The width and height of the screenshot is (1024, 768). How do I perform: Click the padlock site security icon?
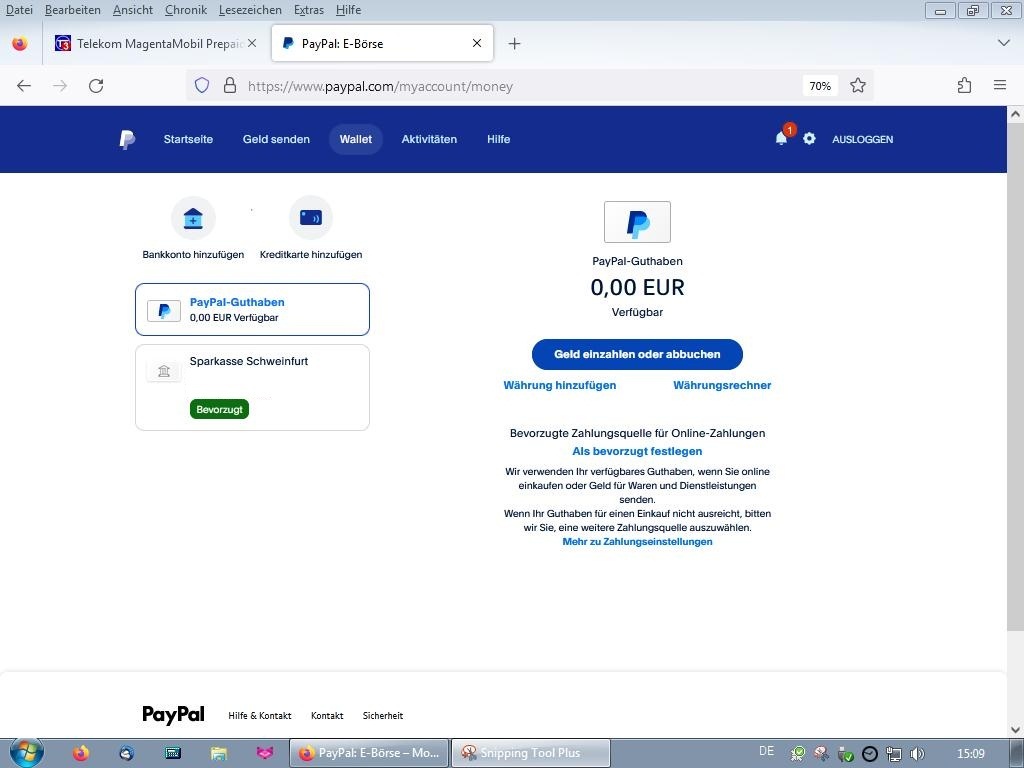coord(230,86)
